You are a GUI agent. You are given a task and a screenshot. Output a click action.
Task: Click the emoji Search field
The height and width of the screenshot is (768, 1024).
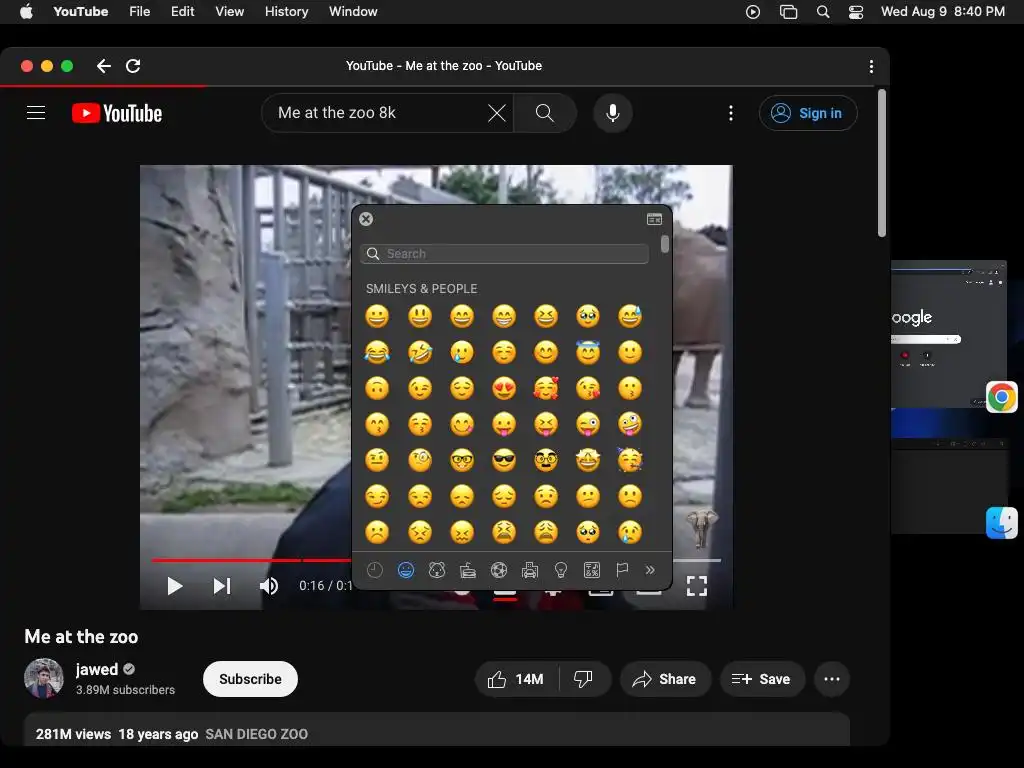coord(504,254)
